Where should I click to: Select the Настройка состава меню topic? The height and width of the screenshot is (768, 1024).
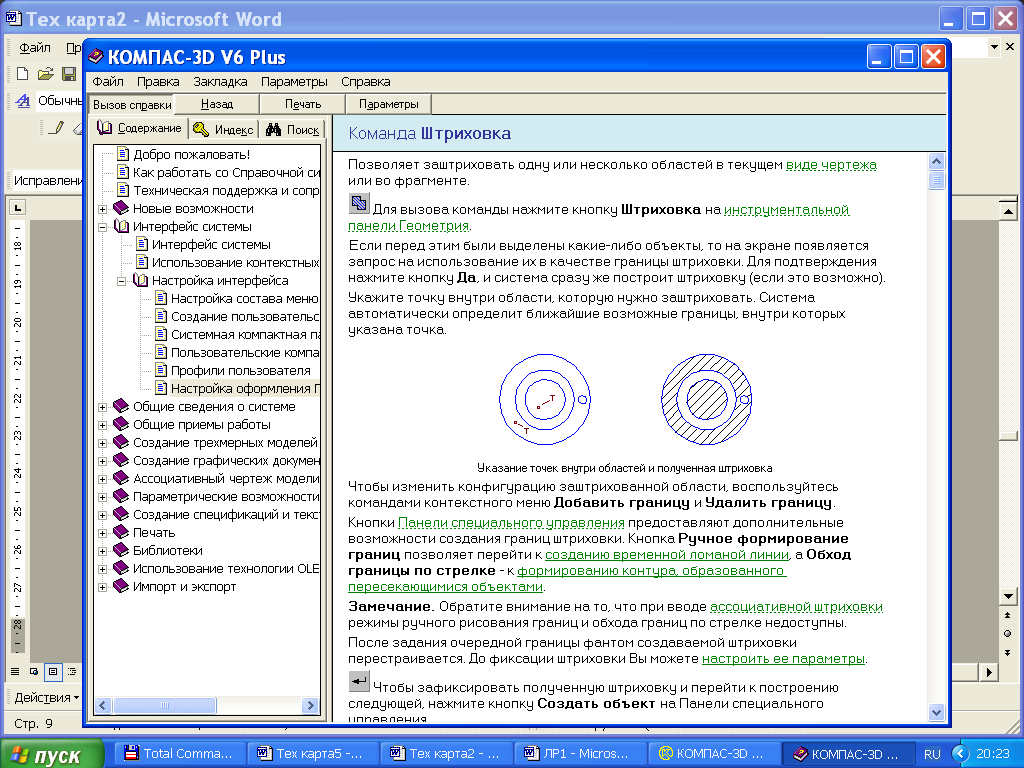click(x=244, y=298)
